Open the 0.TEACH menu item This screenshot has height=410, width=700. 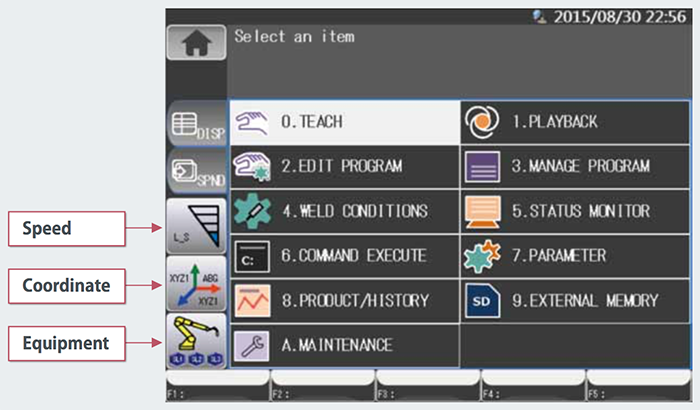pyautogui.click(x=345, y=122)
